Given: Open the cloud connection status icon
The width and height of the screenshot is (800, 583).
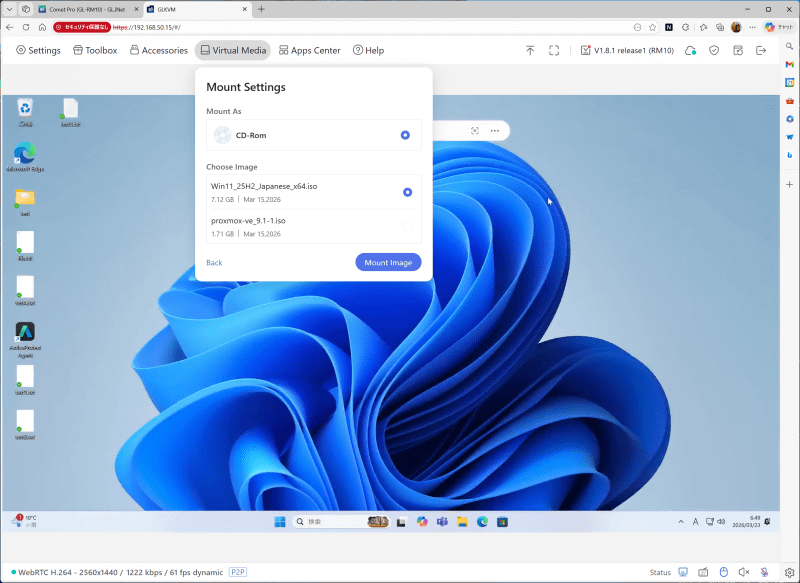Looking at the screenshot, I should [x=690, y=50].
